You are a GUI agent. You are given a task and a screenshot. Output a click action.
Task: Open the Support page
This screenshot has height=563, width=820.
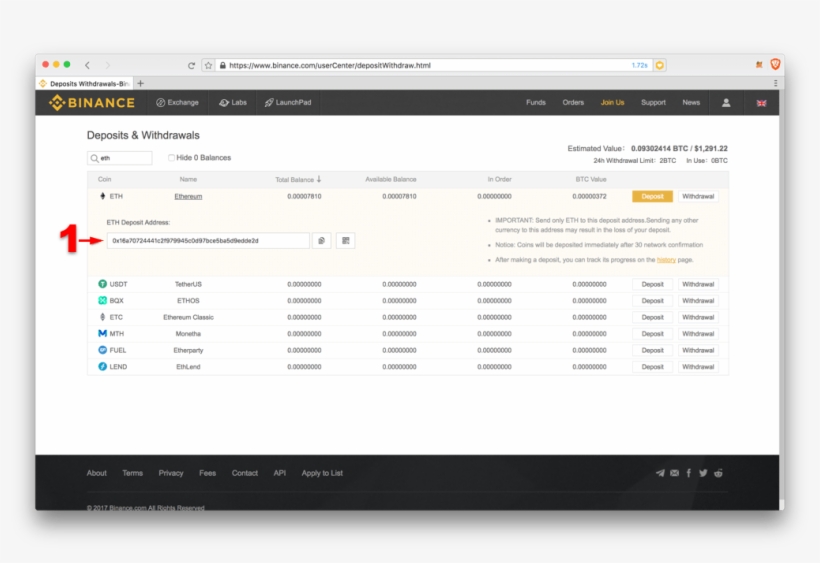pyautogui.click(x=653, y=102)
